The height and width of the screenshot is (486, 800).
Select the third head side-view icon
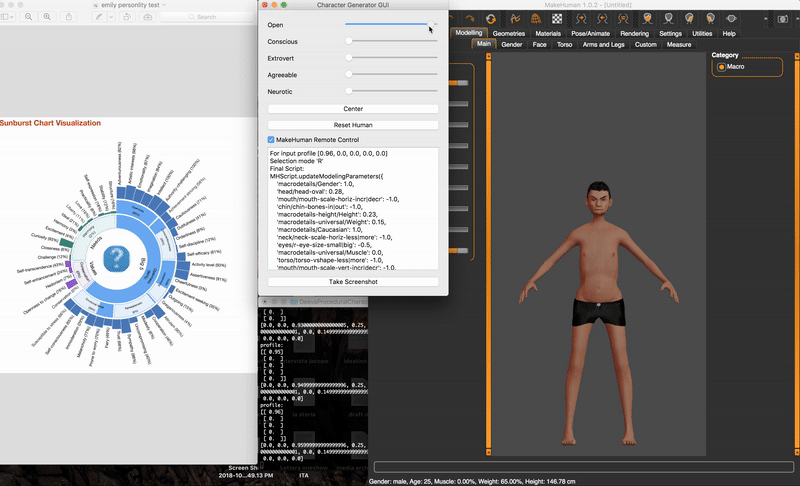pyautogui.click(x=689, y=19)
